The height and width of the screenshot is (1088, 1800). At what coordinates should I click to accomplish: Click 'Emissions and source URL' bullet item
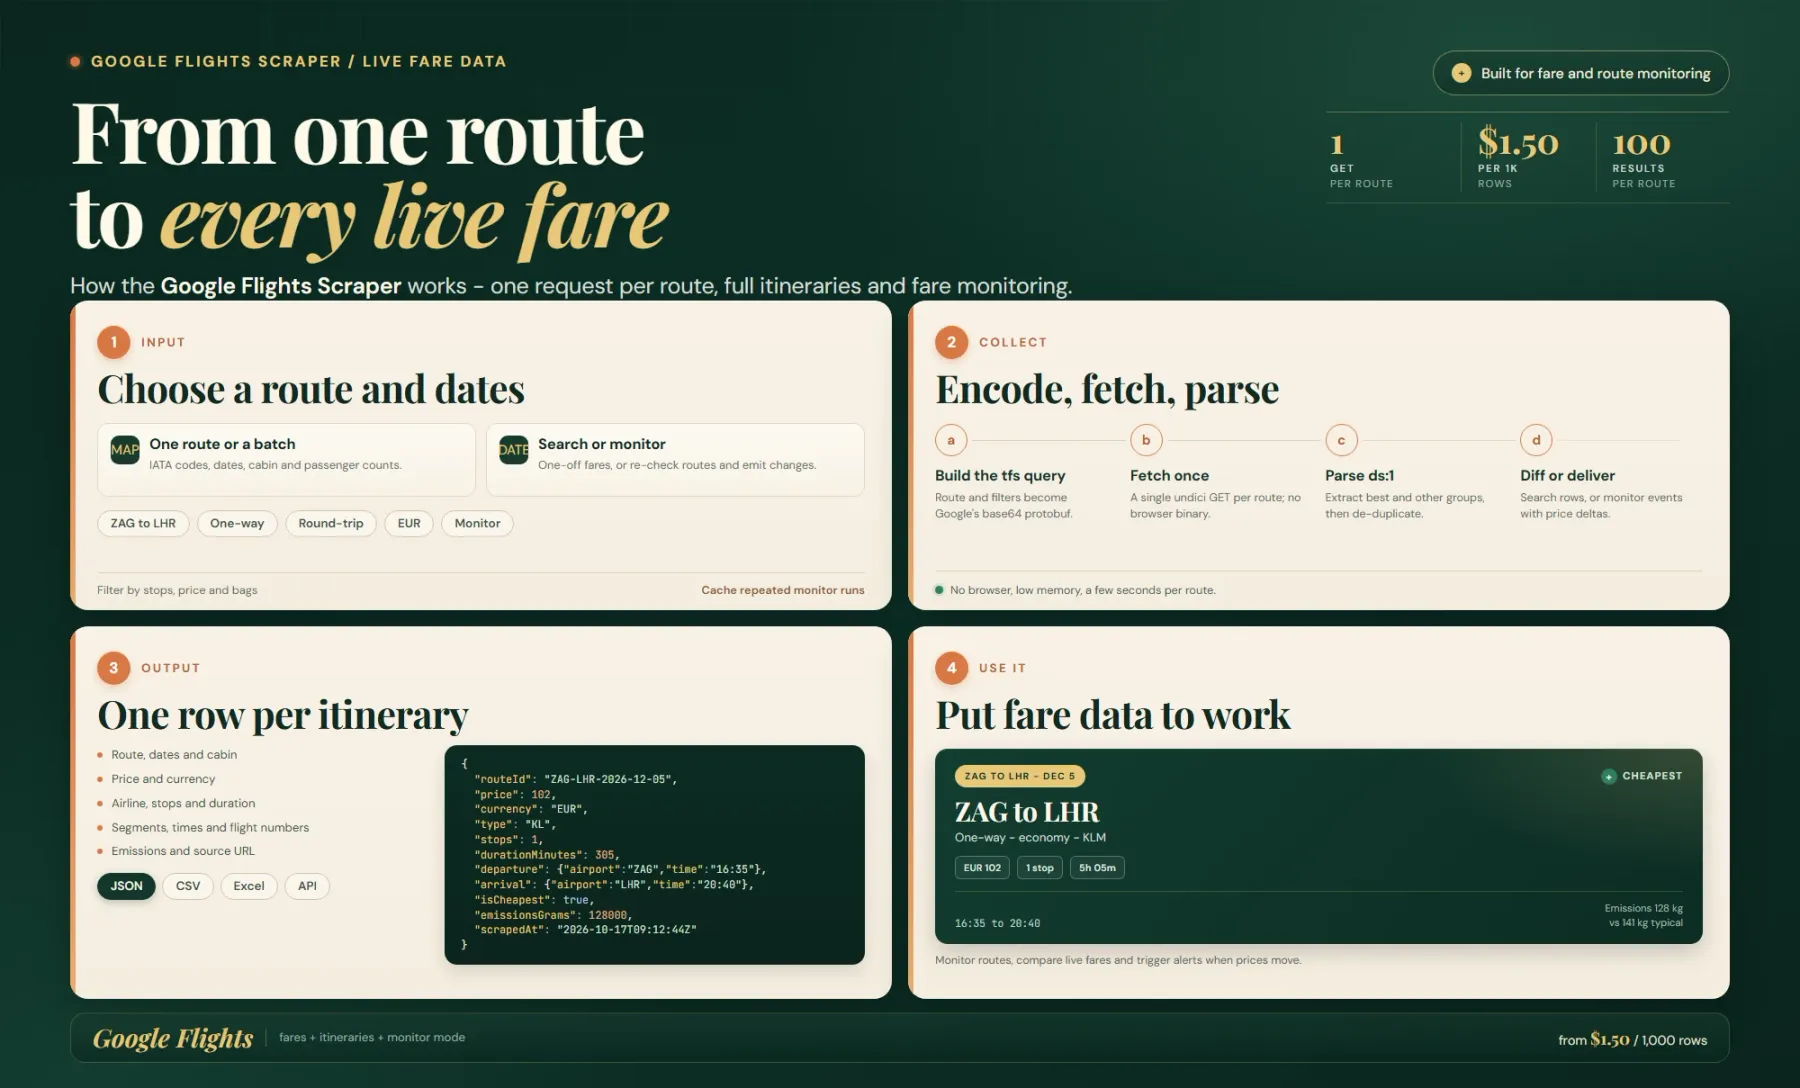point(183,851)
